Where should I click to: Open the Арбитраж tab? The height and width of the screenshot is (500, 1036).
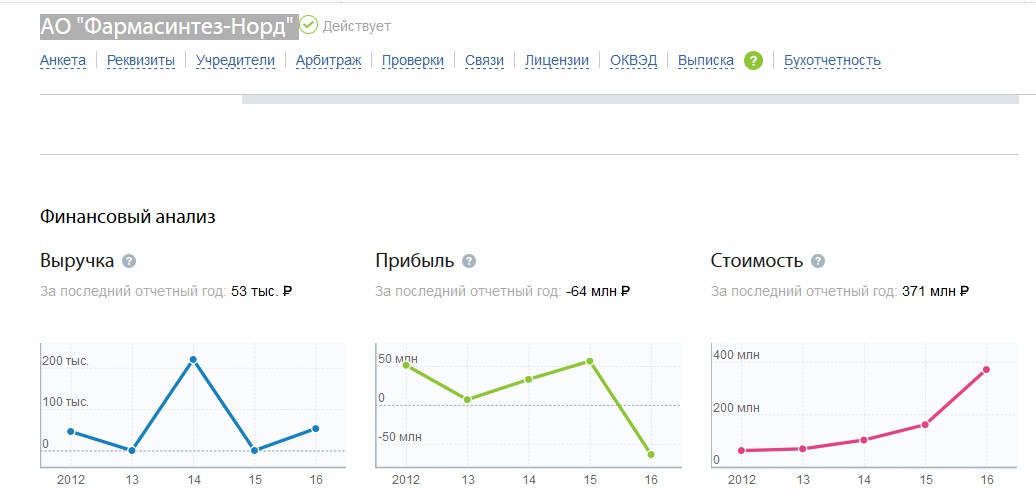pyautogui.click(x=328, y=61)
